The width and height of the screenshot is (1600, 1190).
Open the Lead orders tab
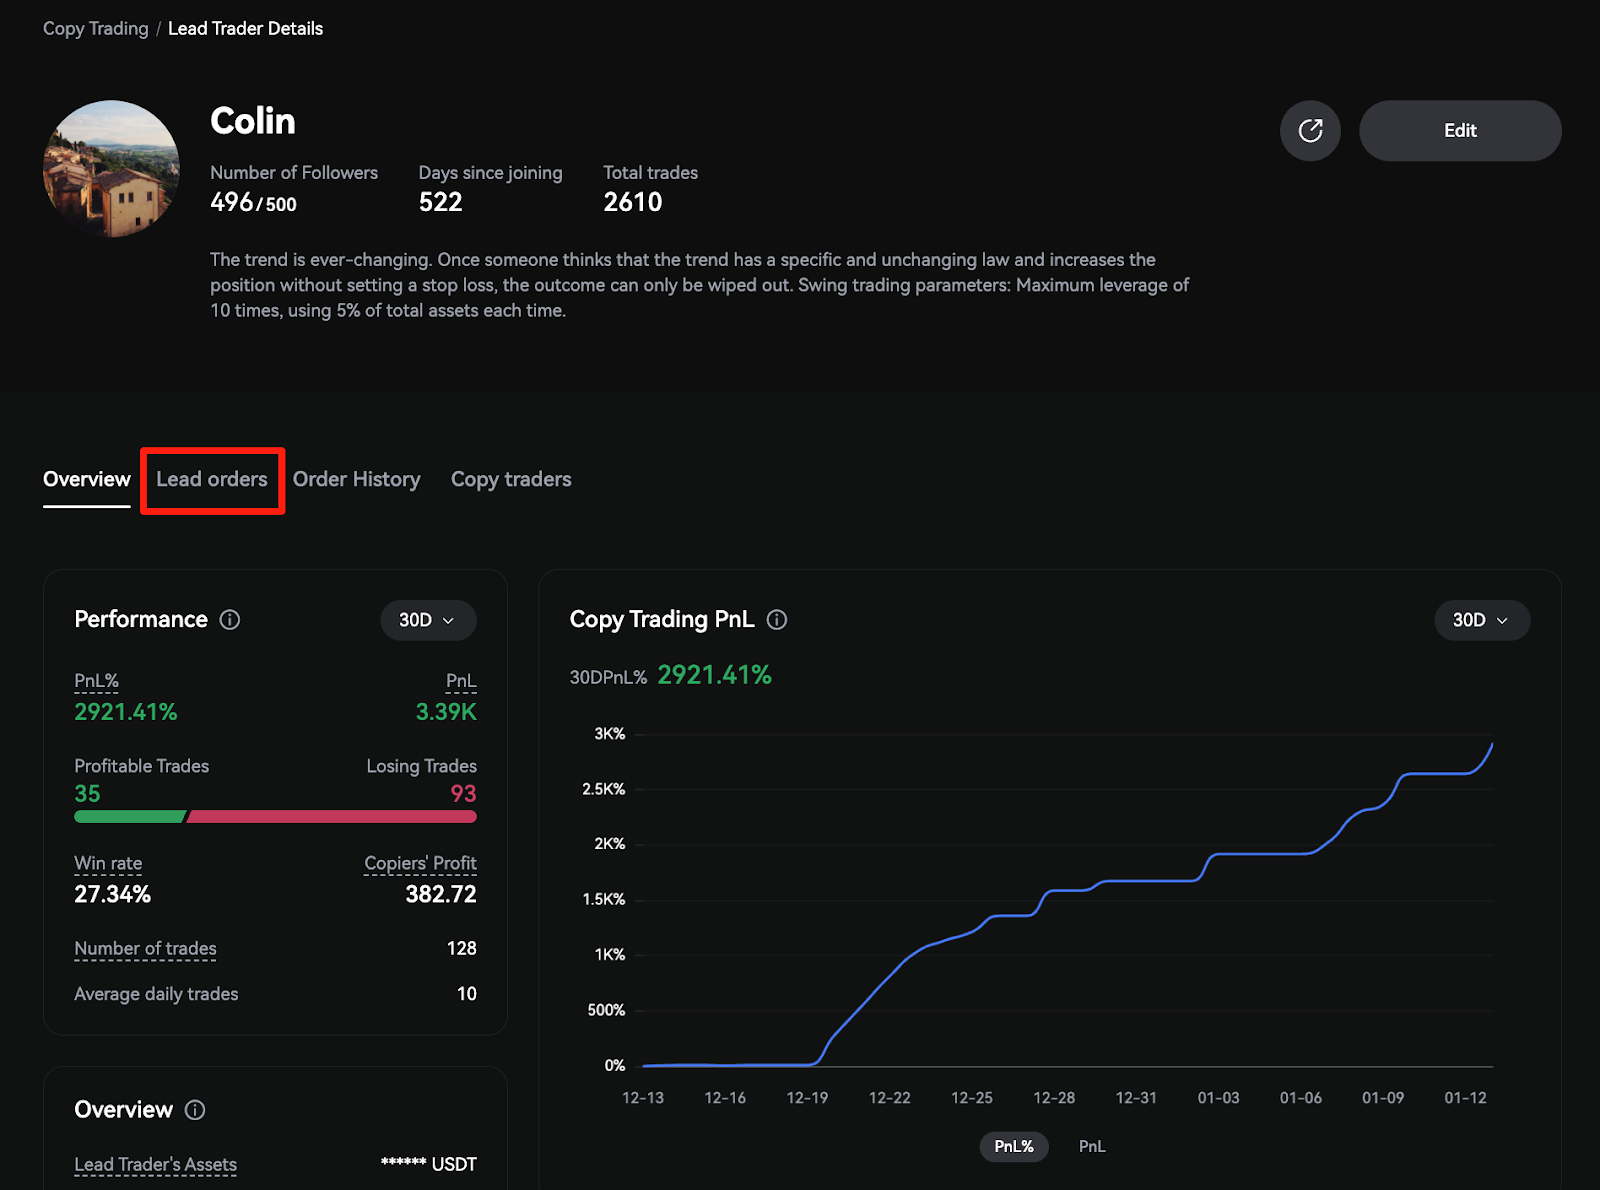pyautogui.click(x=212, y=480)
